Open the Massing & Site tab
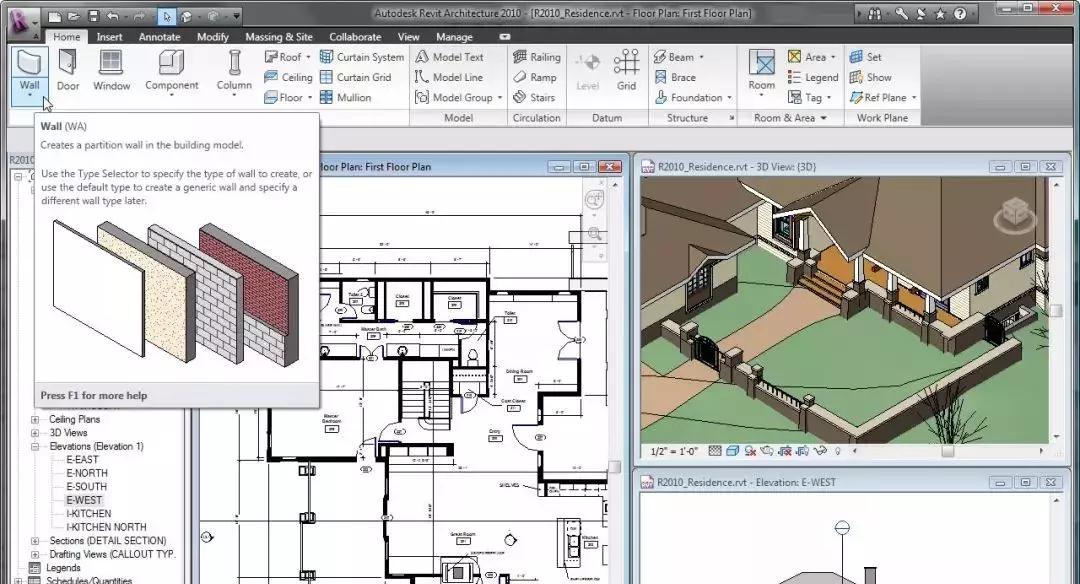Viewport: 1080px width, 584px height. click(x=278, y=37)
